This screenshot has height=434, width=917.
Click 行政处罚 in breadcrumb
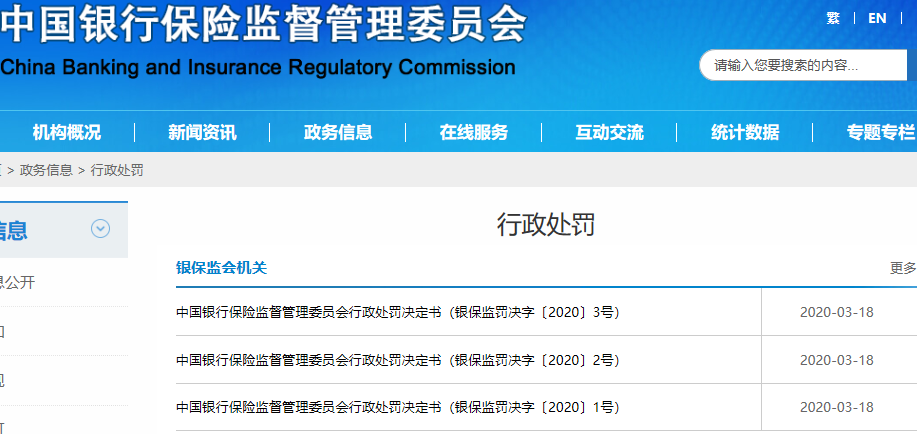tap(117, 170)
